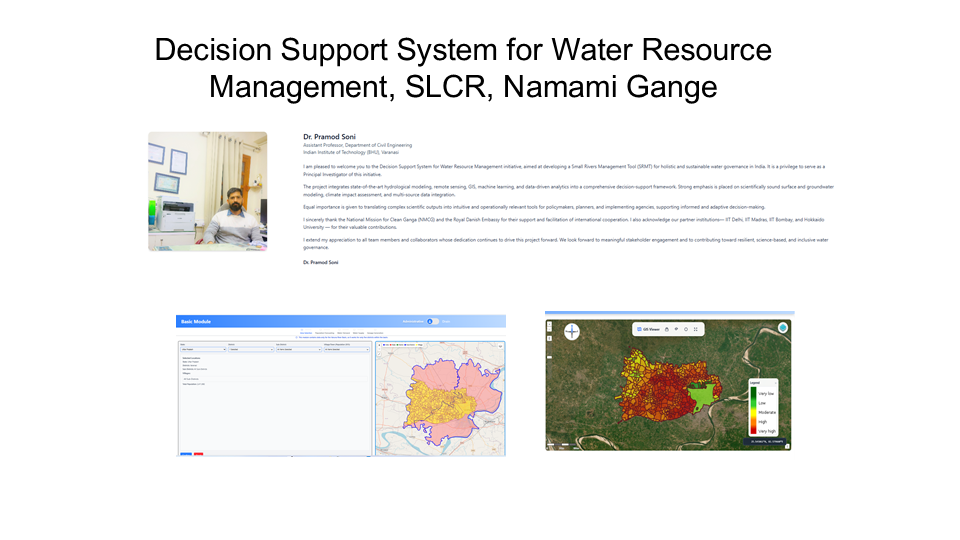The width and height of the screenshot is (960, 540).
Task: Click the 'Basic Module' header title
Action: point(196,321)
